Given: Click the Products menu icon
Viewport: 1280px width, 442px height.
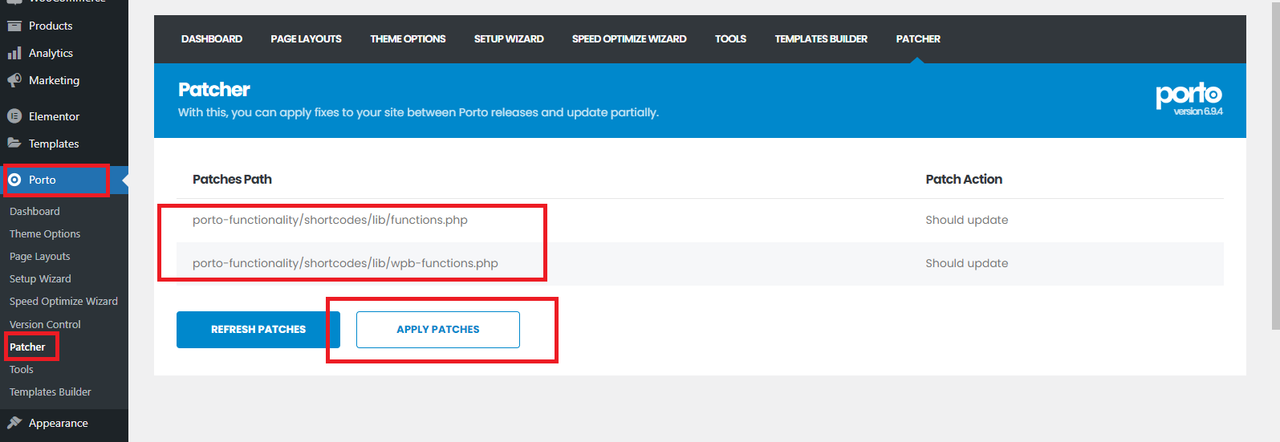Looking at the screenshot, I should [x=14, y=26].
